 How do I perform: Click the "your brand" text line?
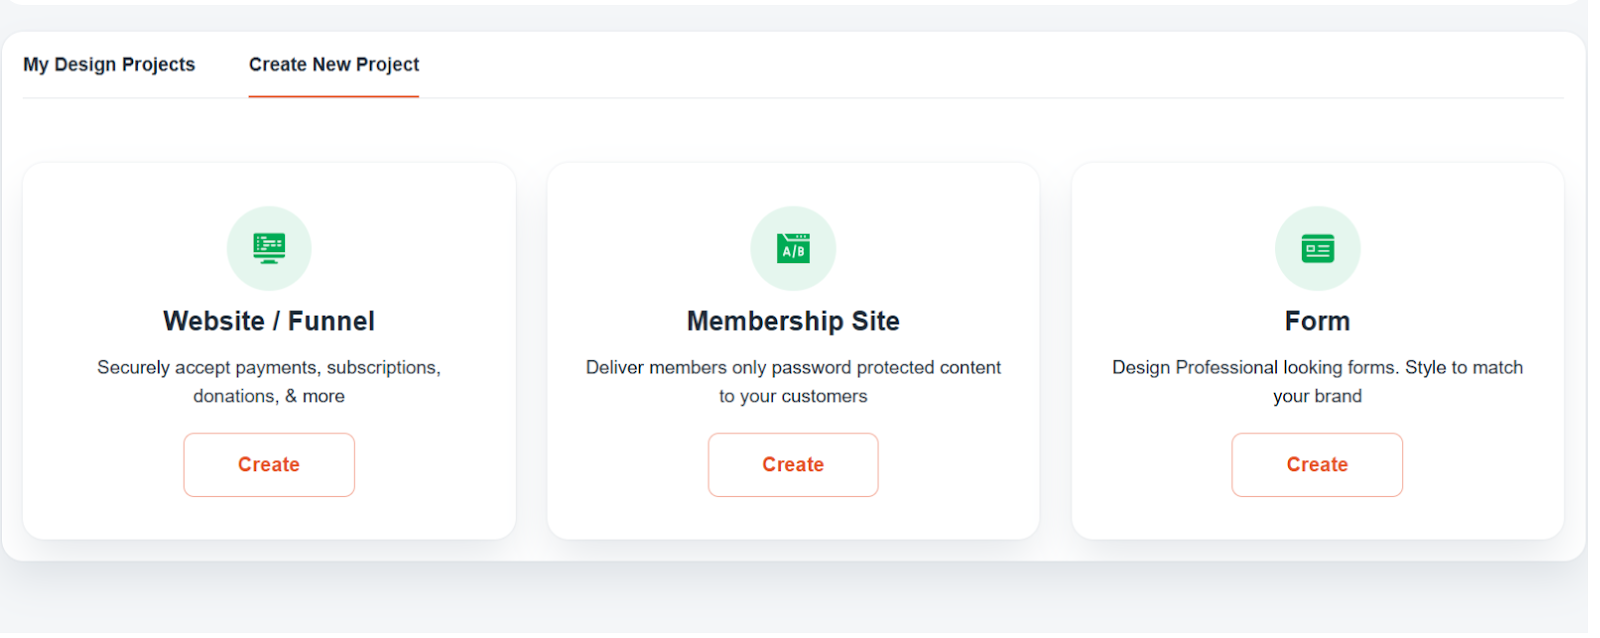[x=1317, y=396]
